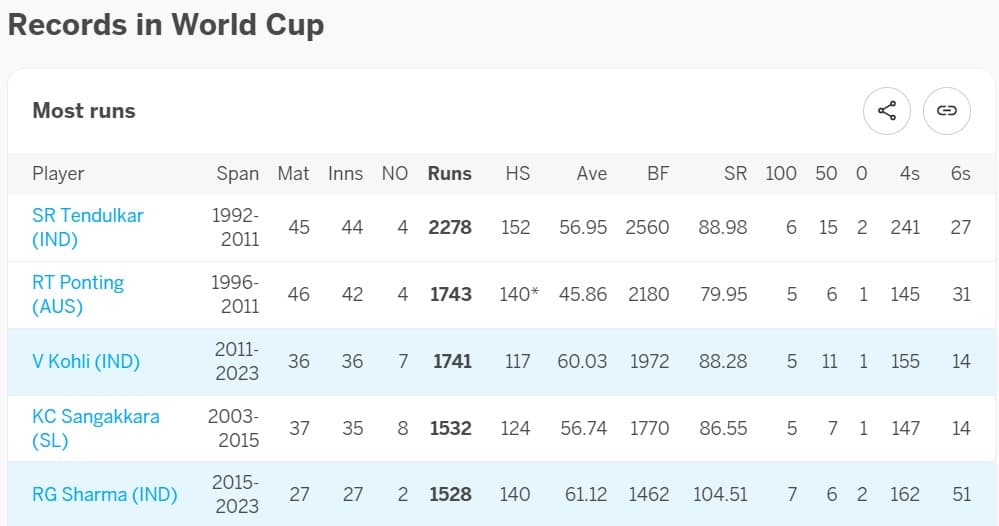The height and width of the screenshot is (526, 999).
Task: Click the share icon button
Action: point(887,111)
